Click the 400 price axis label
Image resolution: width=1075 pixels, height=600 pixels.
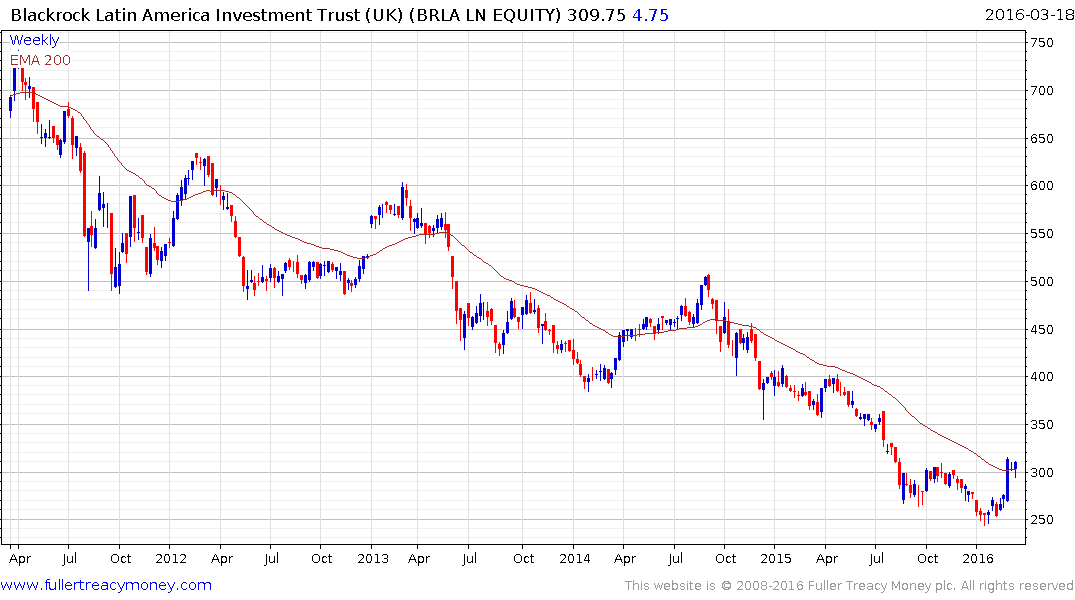[x=1041, y=376]
